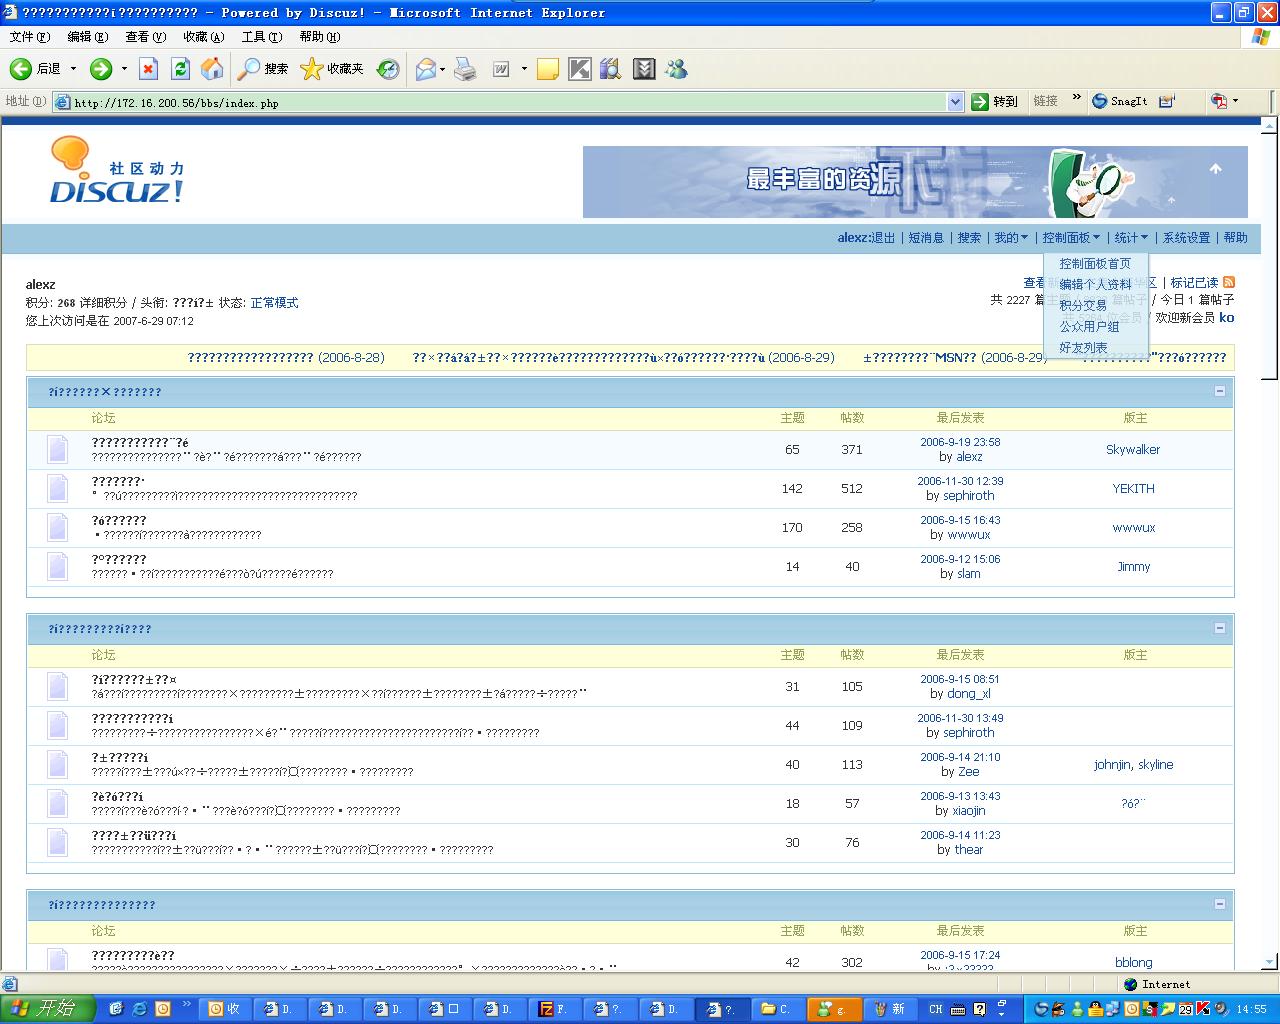Select 编辑个人资料 in the dropdown menu
Viewport: 1280px width, 1024px height.
point(1095,285)
